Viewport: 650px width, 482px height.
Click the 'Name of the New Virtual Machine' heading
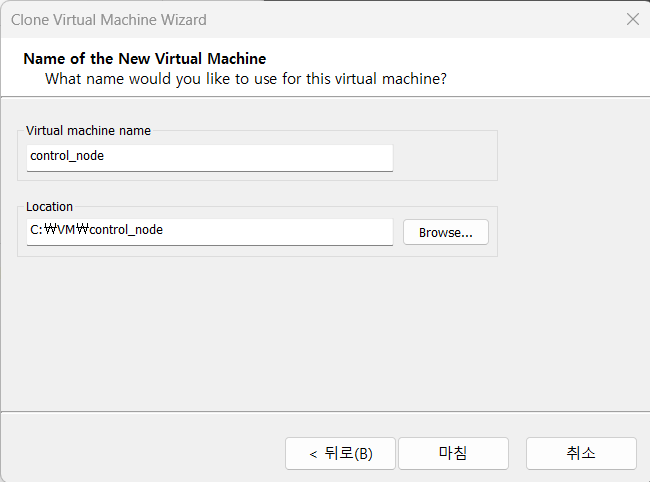145,59
